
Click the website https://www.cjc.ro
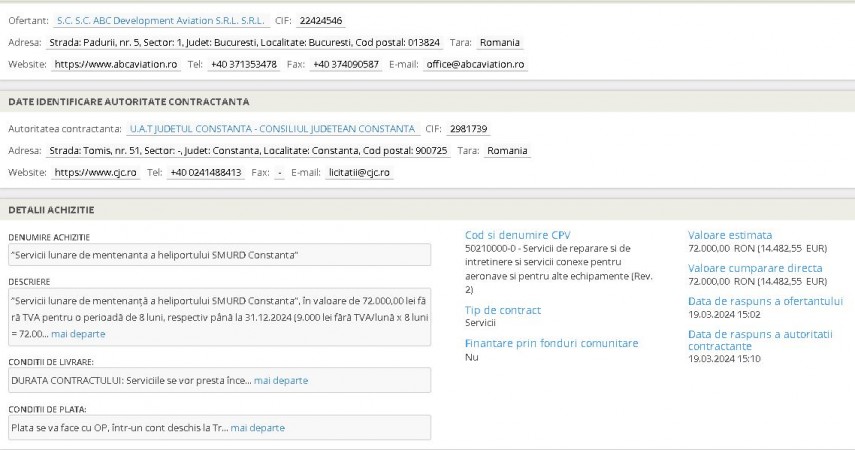pos(95,172)
